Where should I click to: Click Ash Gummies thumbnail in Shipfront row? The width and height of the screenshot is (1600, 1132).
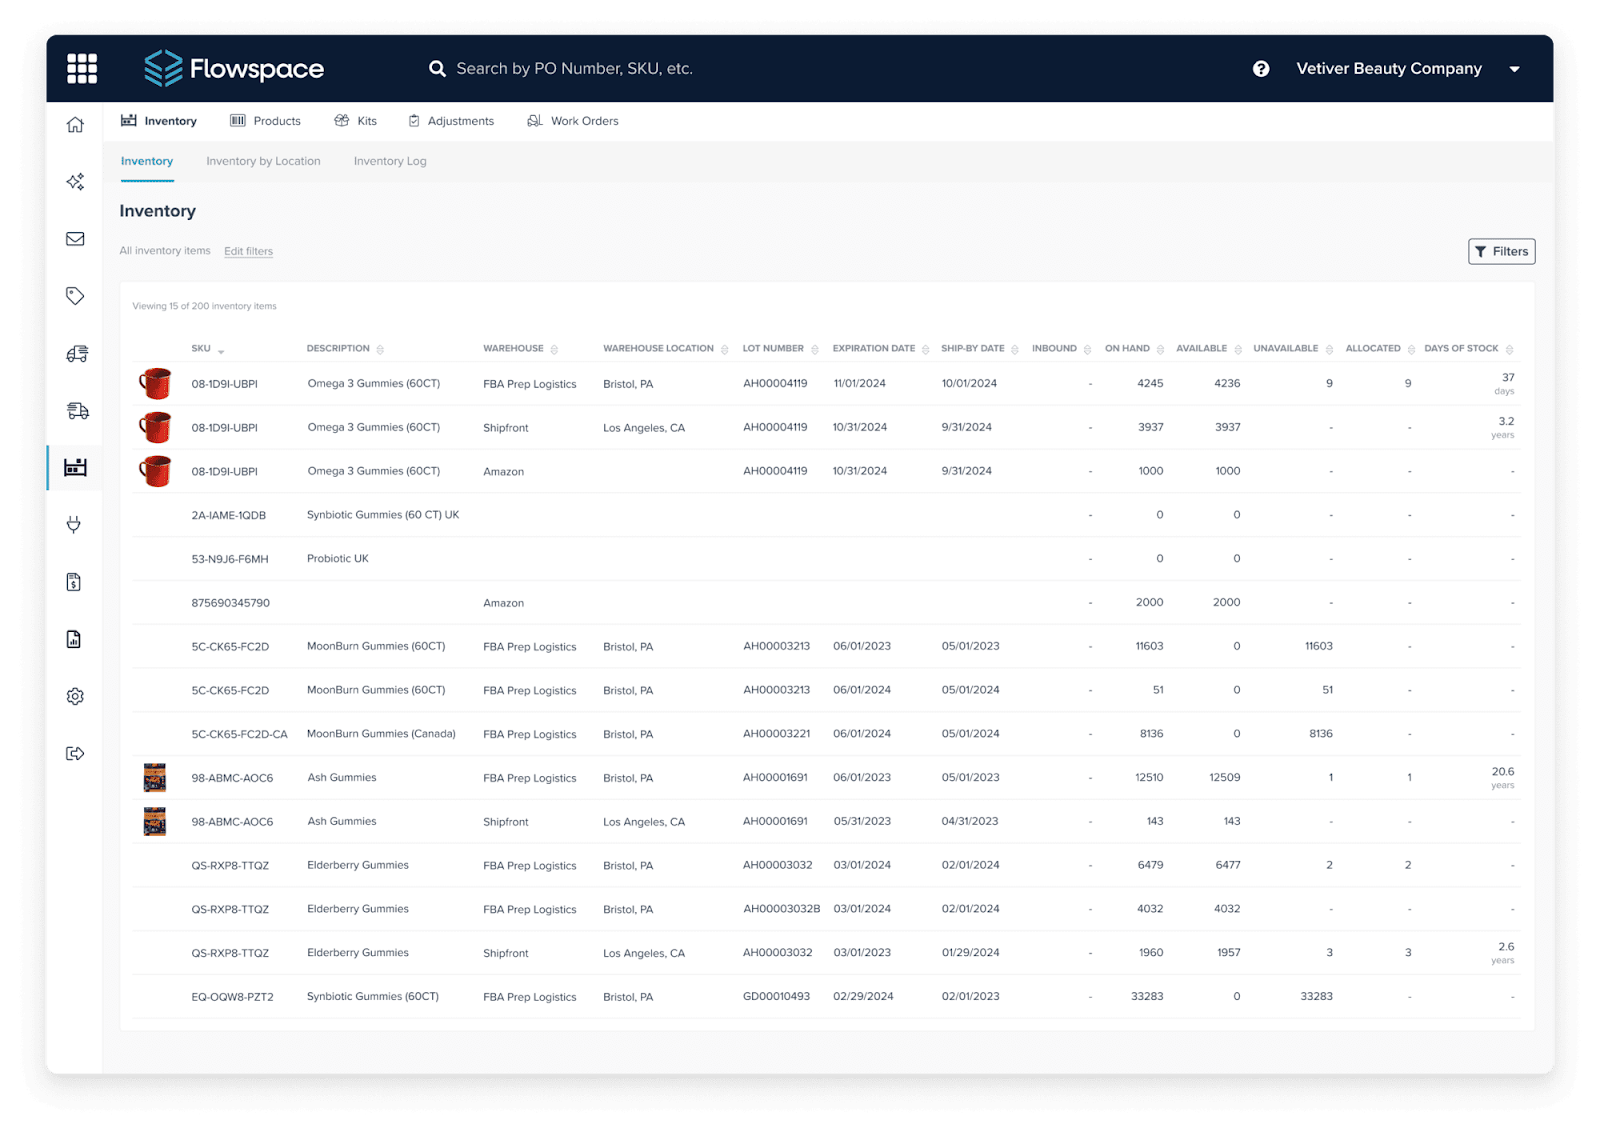(154, 821)
